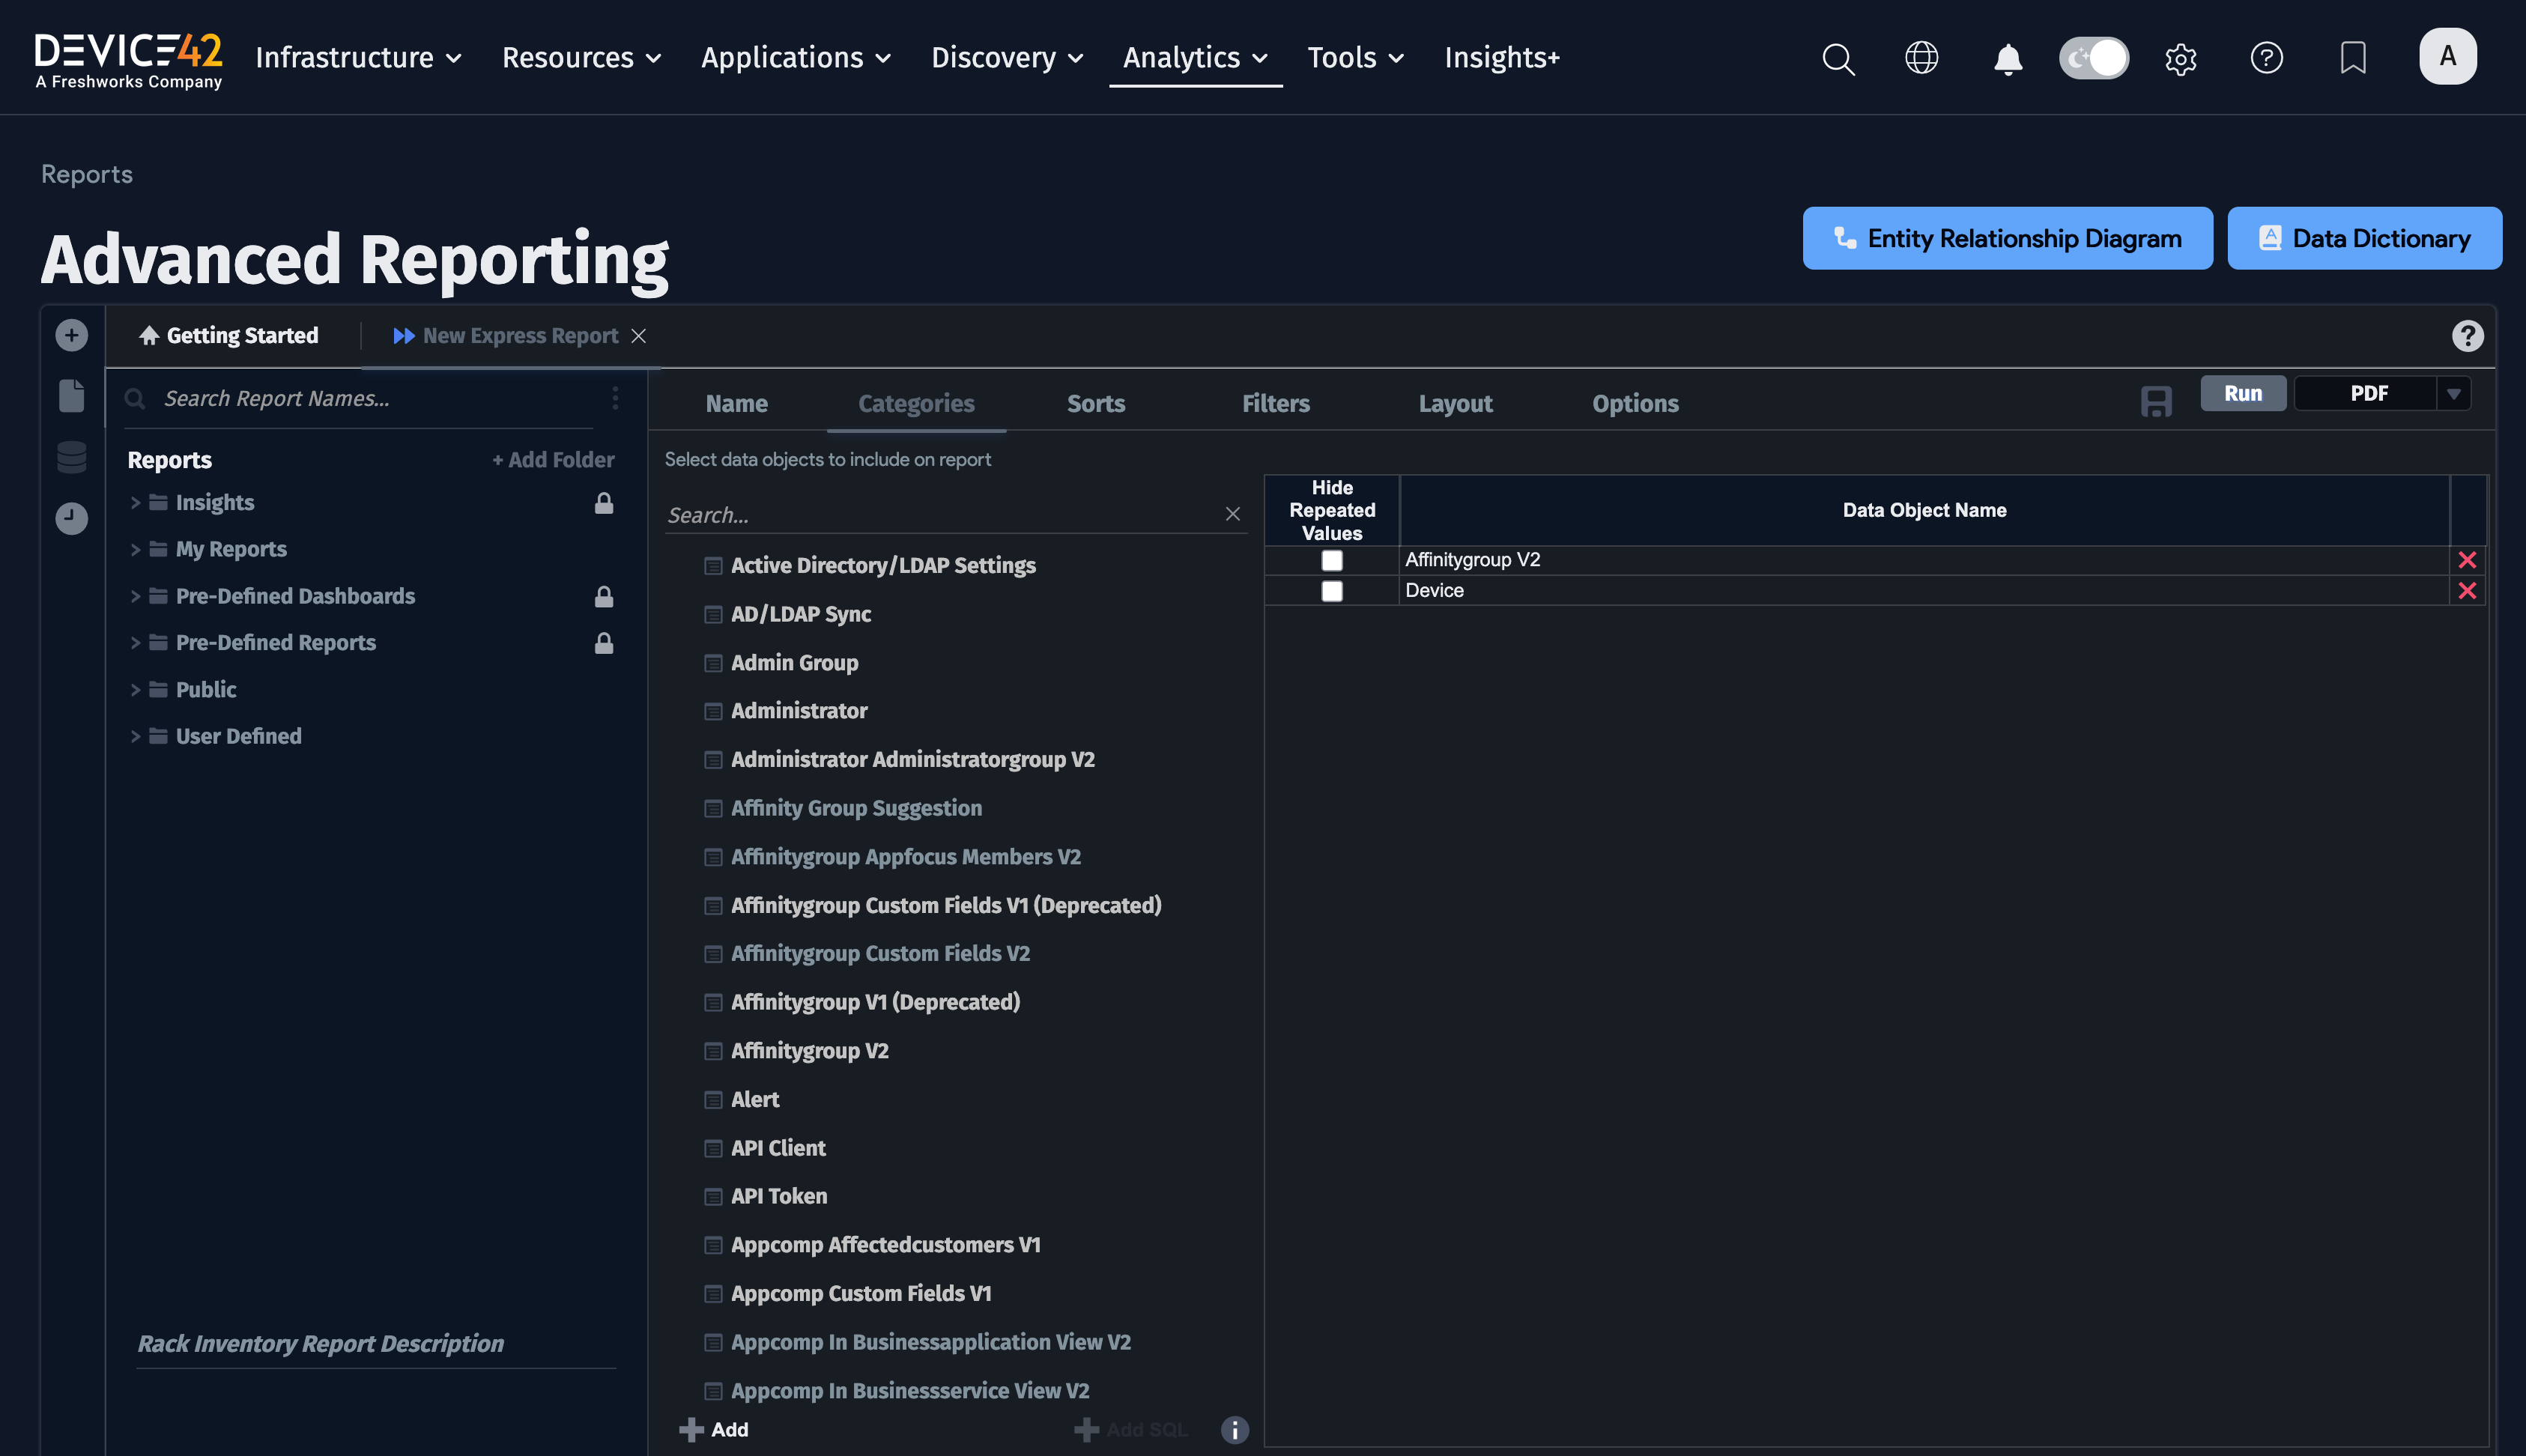2526x1456 pixels.
Task: Expand the My Reports folder
Action: (135, 549)
